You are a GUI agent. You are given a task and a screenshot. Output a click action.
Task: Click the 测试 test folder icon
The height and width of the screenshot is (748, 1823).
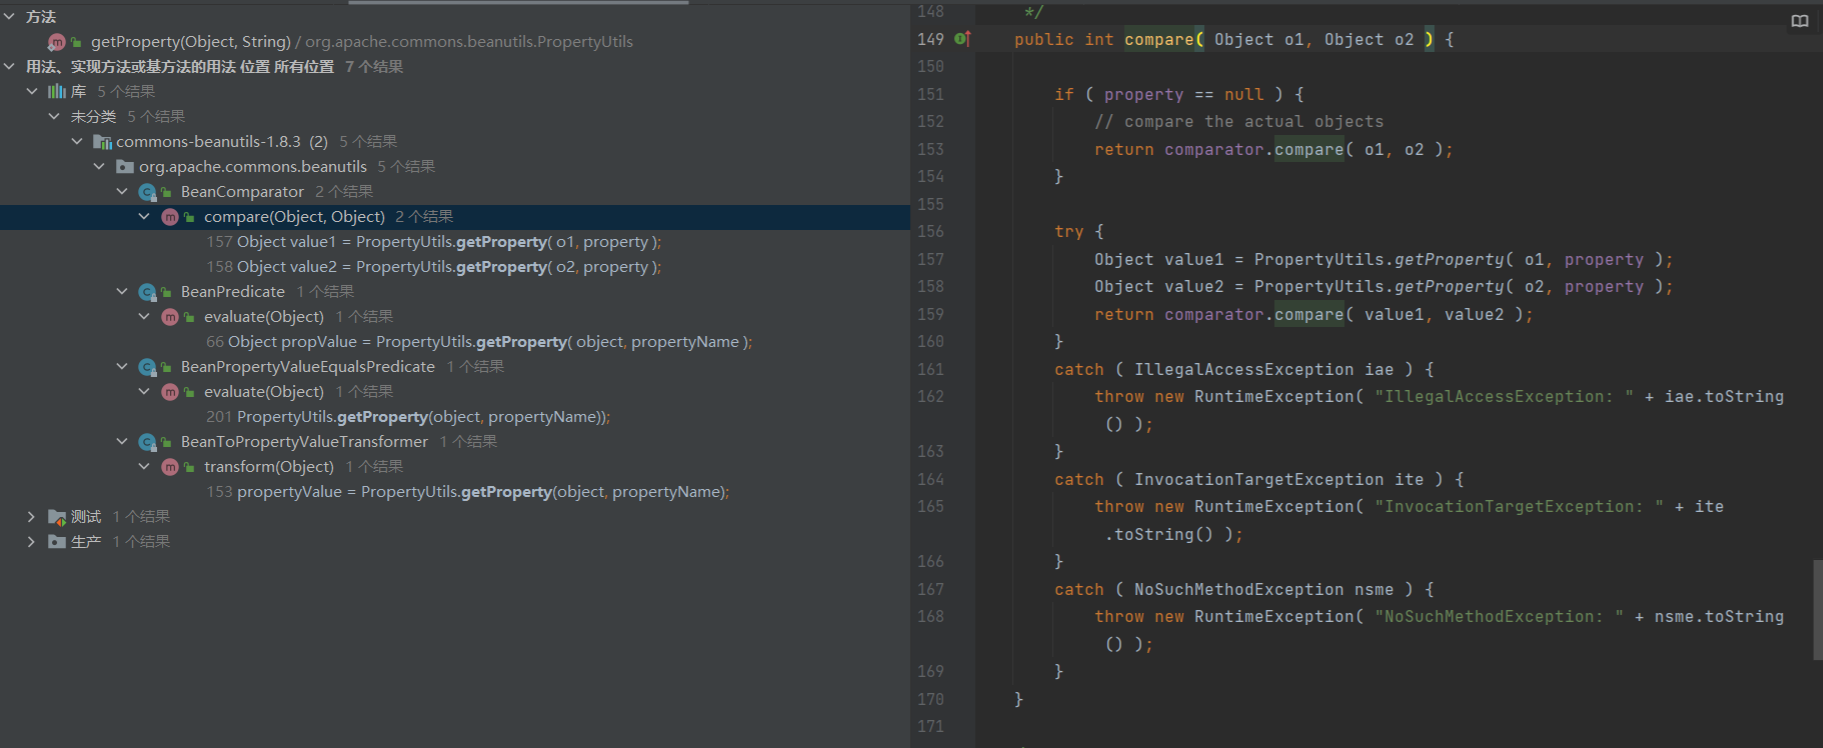coord(57,517)
